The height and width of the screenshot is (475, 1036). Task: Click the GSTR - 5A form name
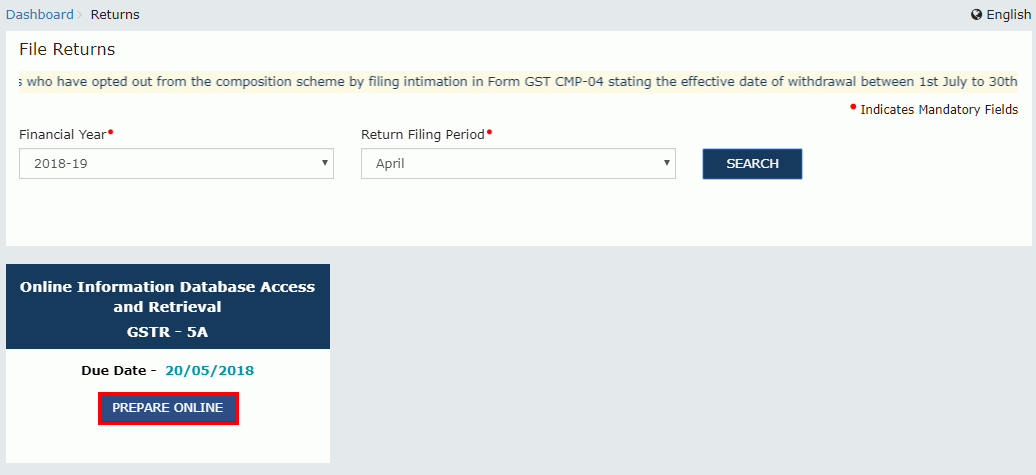coord(168,329)
